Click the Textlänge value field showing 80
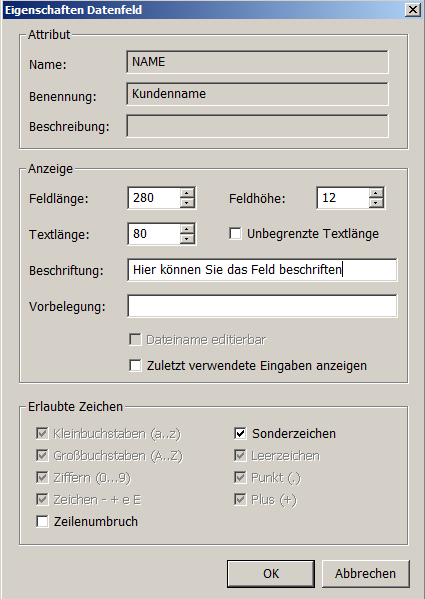This screenshot has width=425, height=599. [x=154, y=234]
